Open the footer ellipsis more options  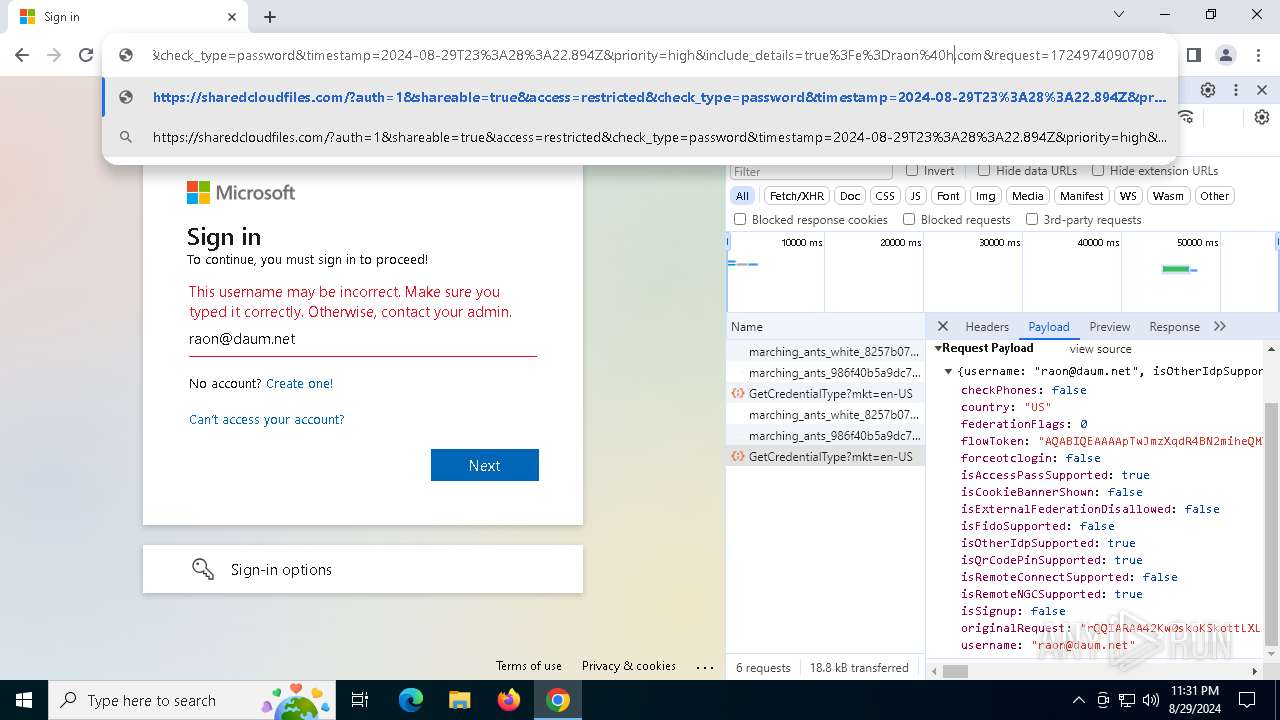click(705, 667)
